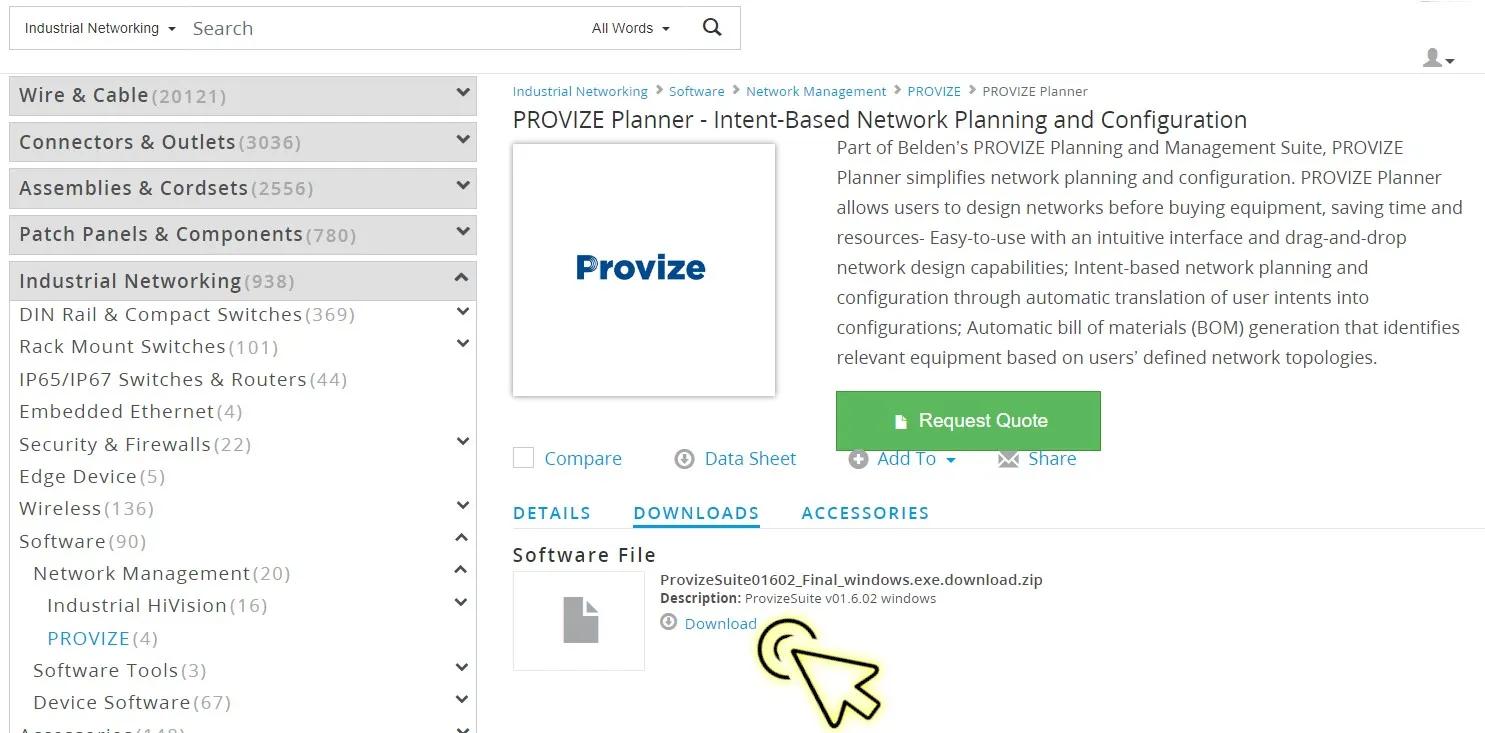Switch to the DETAILS tab
Screen dimensions: 1485x733
tap(552, 513)
